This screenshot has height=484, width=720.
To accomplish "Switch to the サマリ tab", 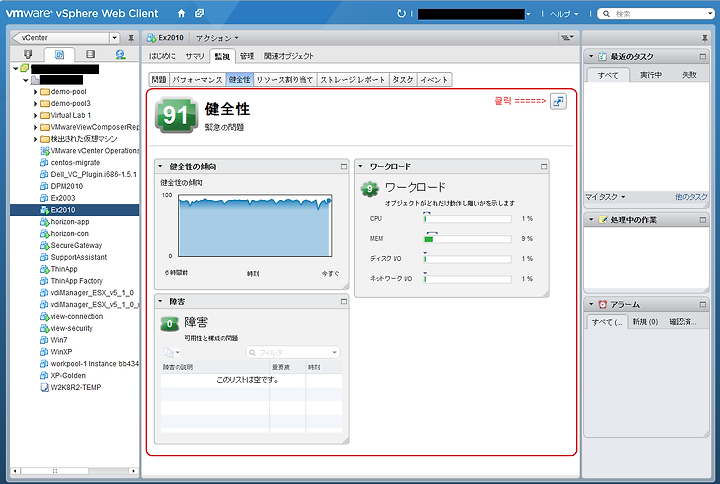I will [195, 56].
